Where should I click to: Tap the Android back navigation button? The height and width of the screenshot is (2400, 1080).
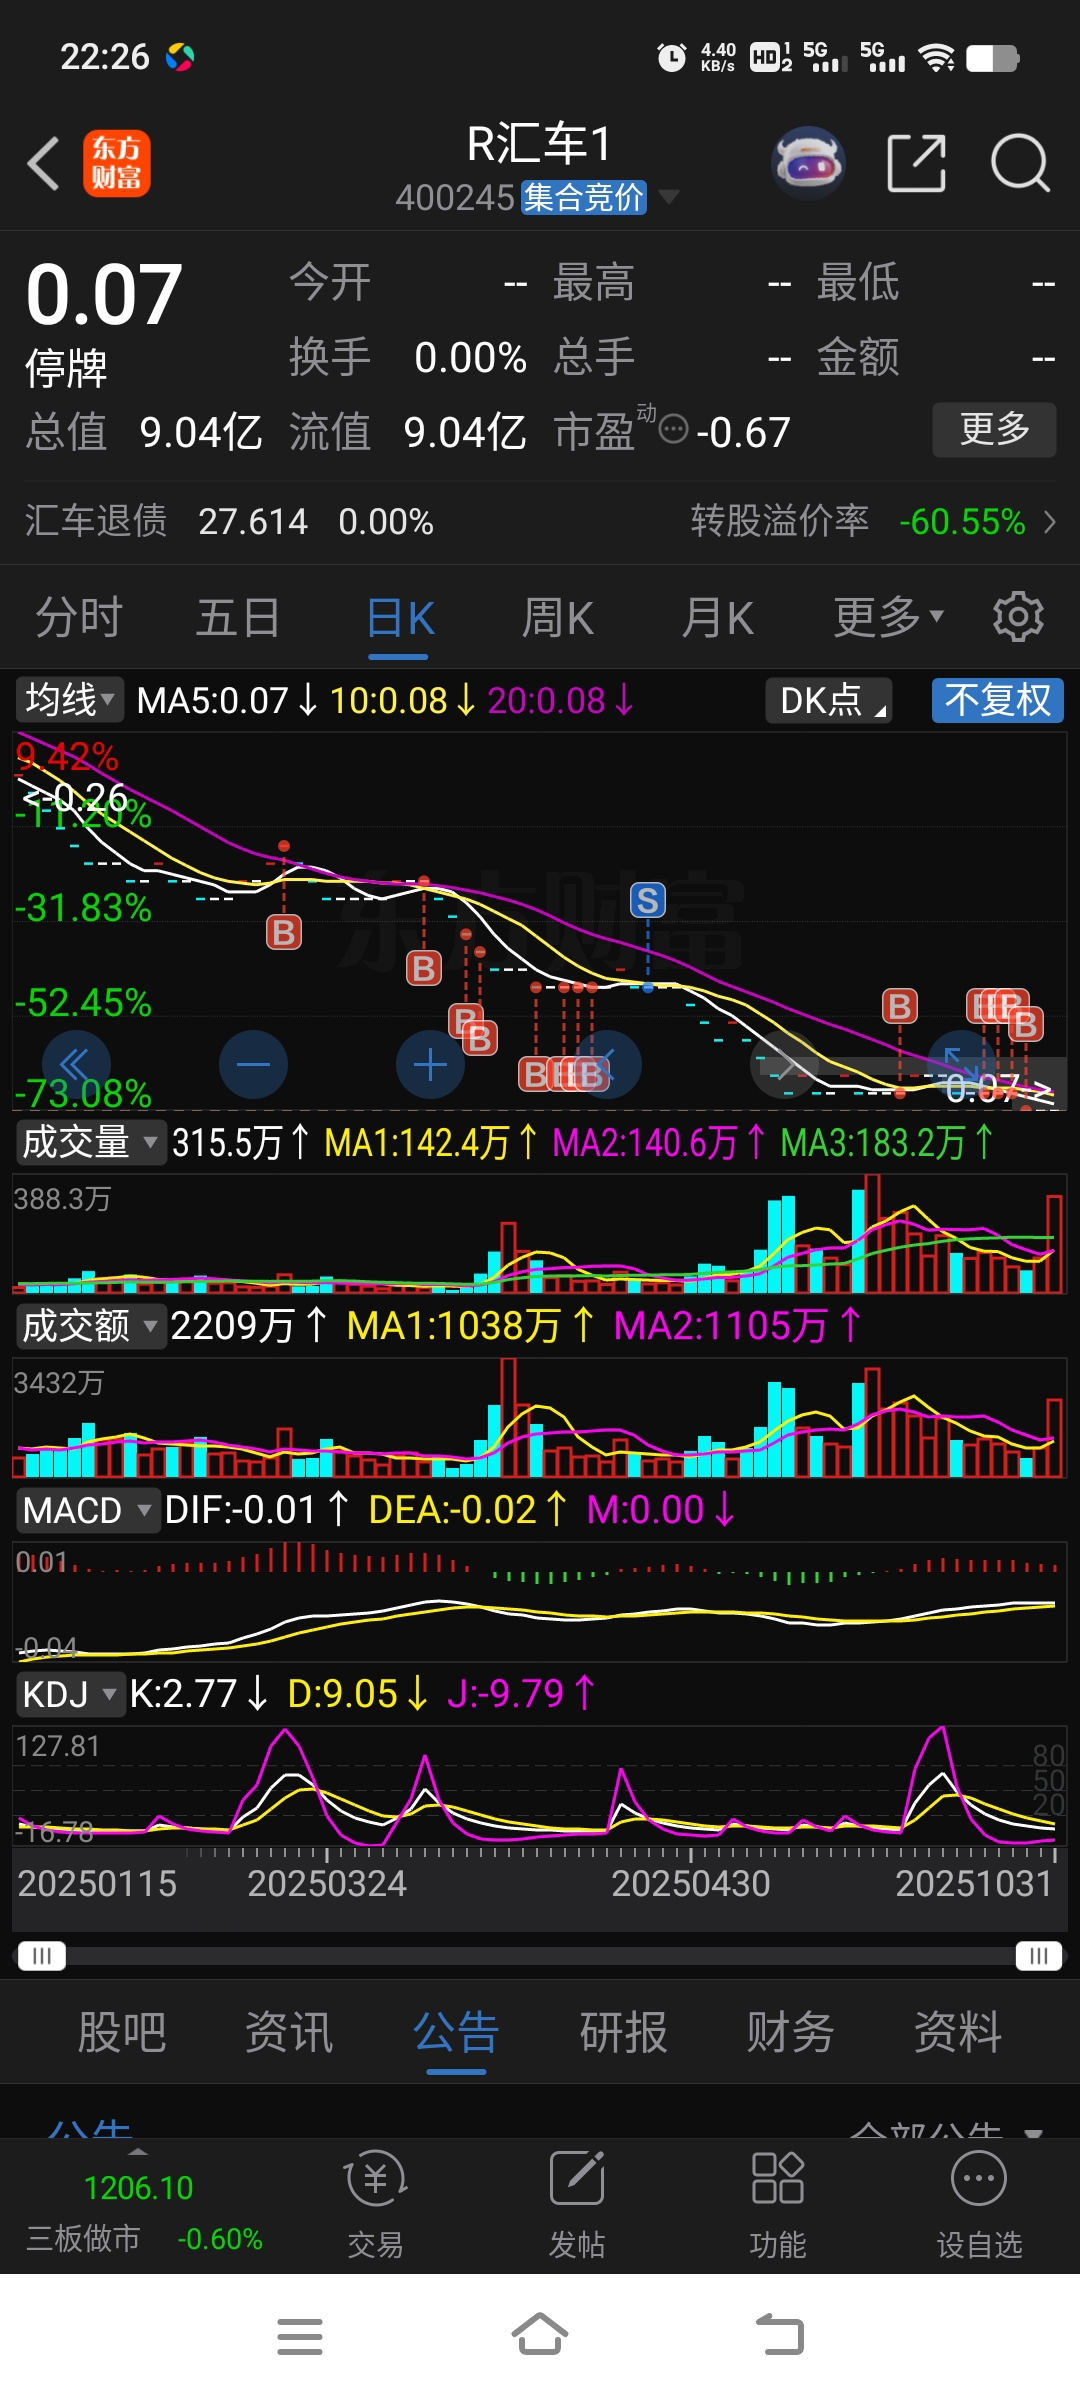(x=780, y=2335)
